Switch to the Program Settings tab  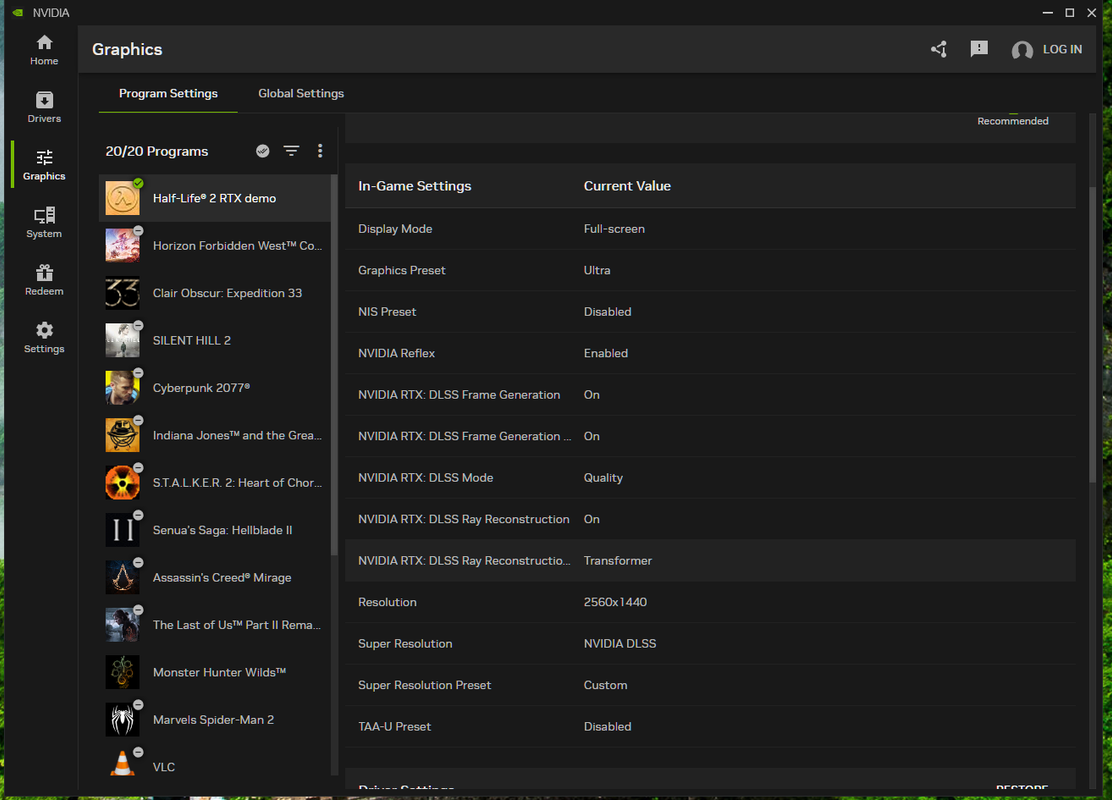coord(168,94)
